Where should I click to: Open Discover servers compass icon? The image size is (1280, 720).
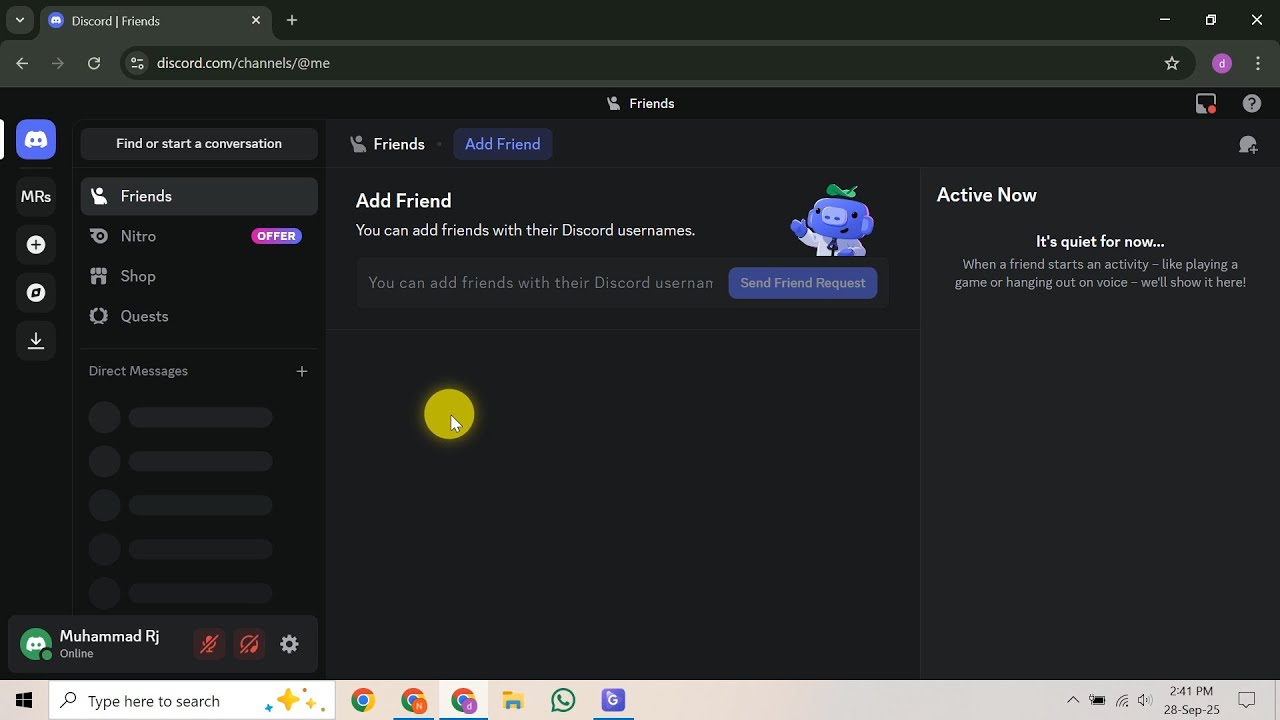point(36,293)
